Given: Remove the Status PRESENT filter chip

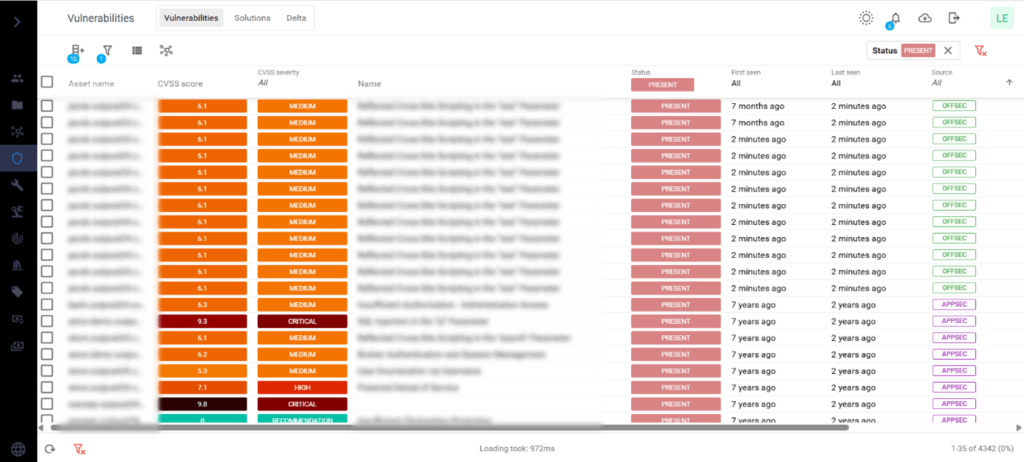Looking at the screenshot, I should (948, 50).
